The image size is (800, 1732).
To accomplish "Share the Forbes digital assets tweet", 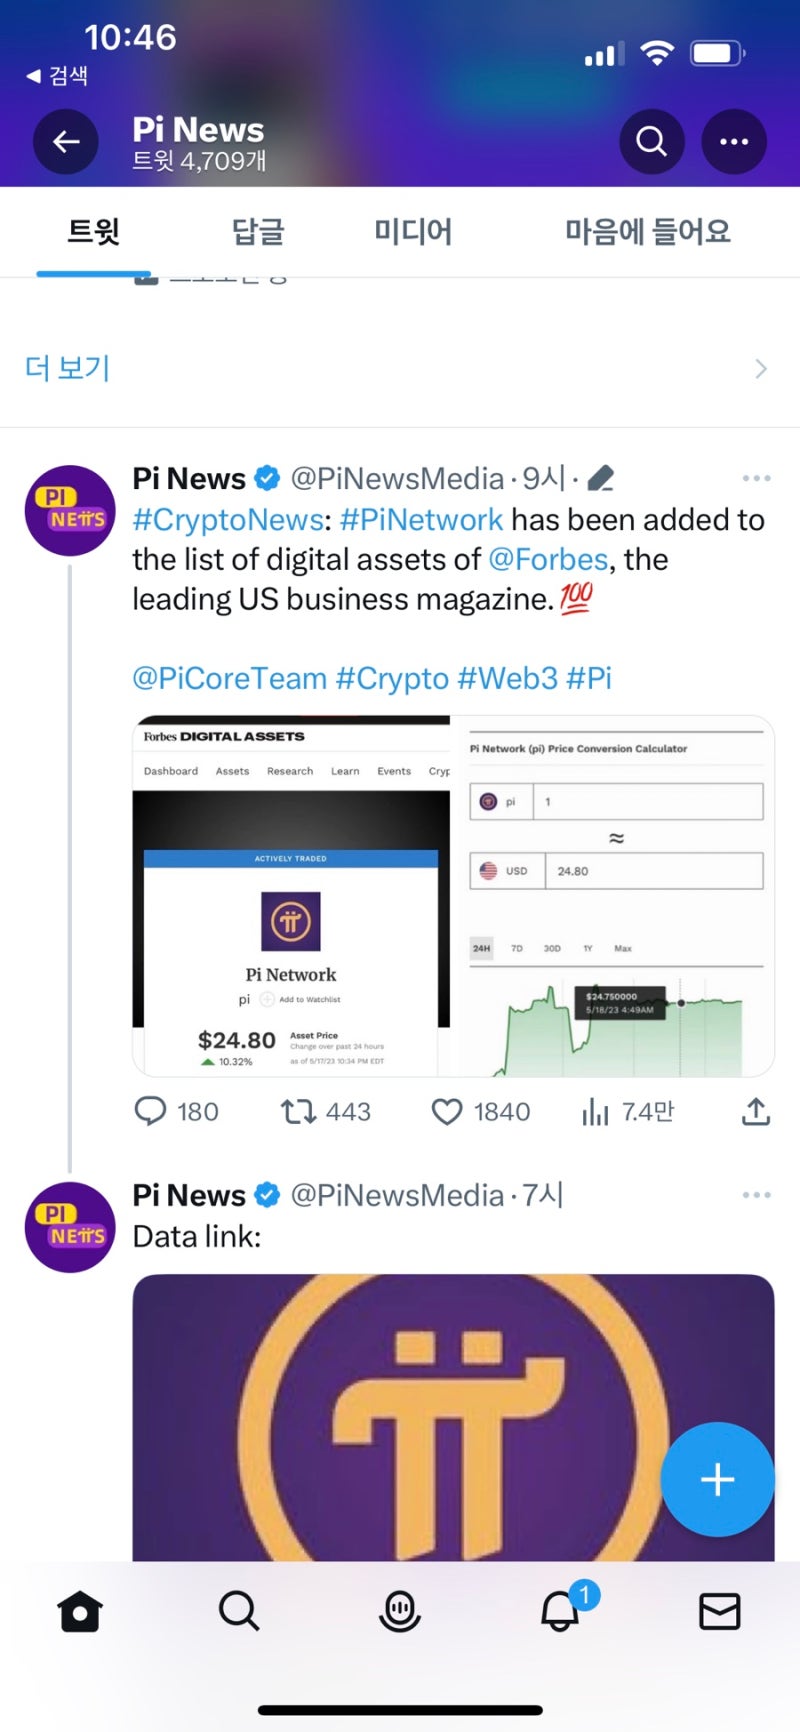I will point(756,1111).
